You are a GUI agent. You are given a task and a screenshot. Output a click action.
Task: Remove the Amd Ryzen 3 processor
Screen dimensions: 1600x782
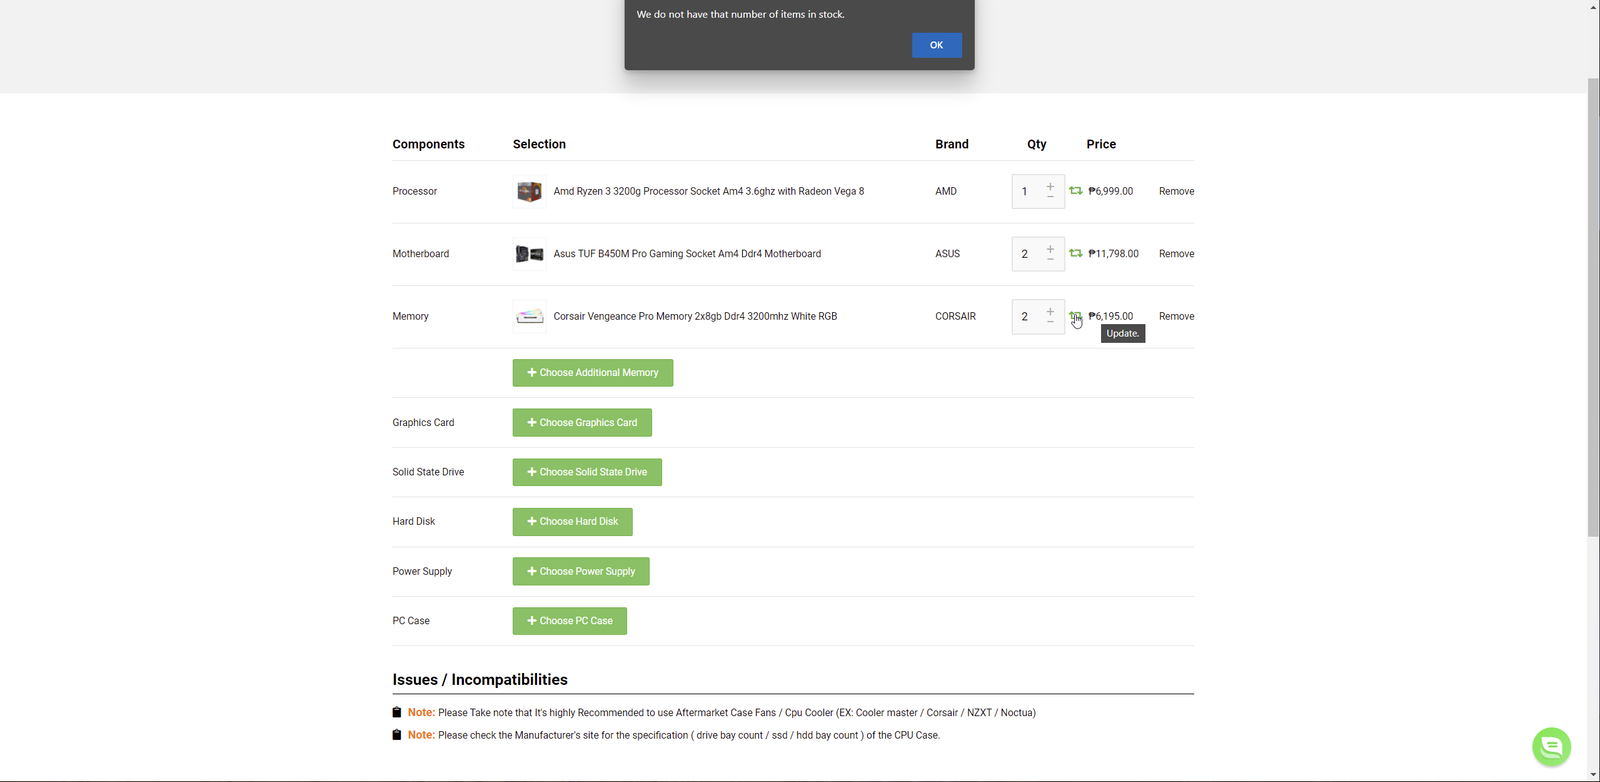pyautogui.click(x=1176, y=191)
